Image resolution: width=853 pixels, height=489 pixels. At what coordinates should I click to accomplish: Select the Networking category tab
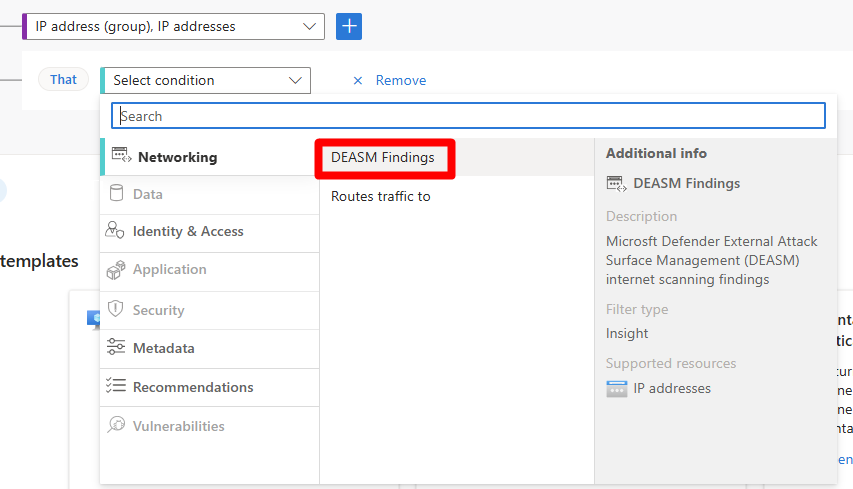pos(177,157)
